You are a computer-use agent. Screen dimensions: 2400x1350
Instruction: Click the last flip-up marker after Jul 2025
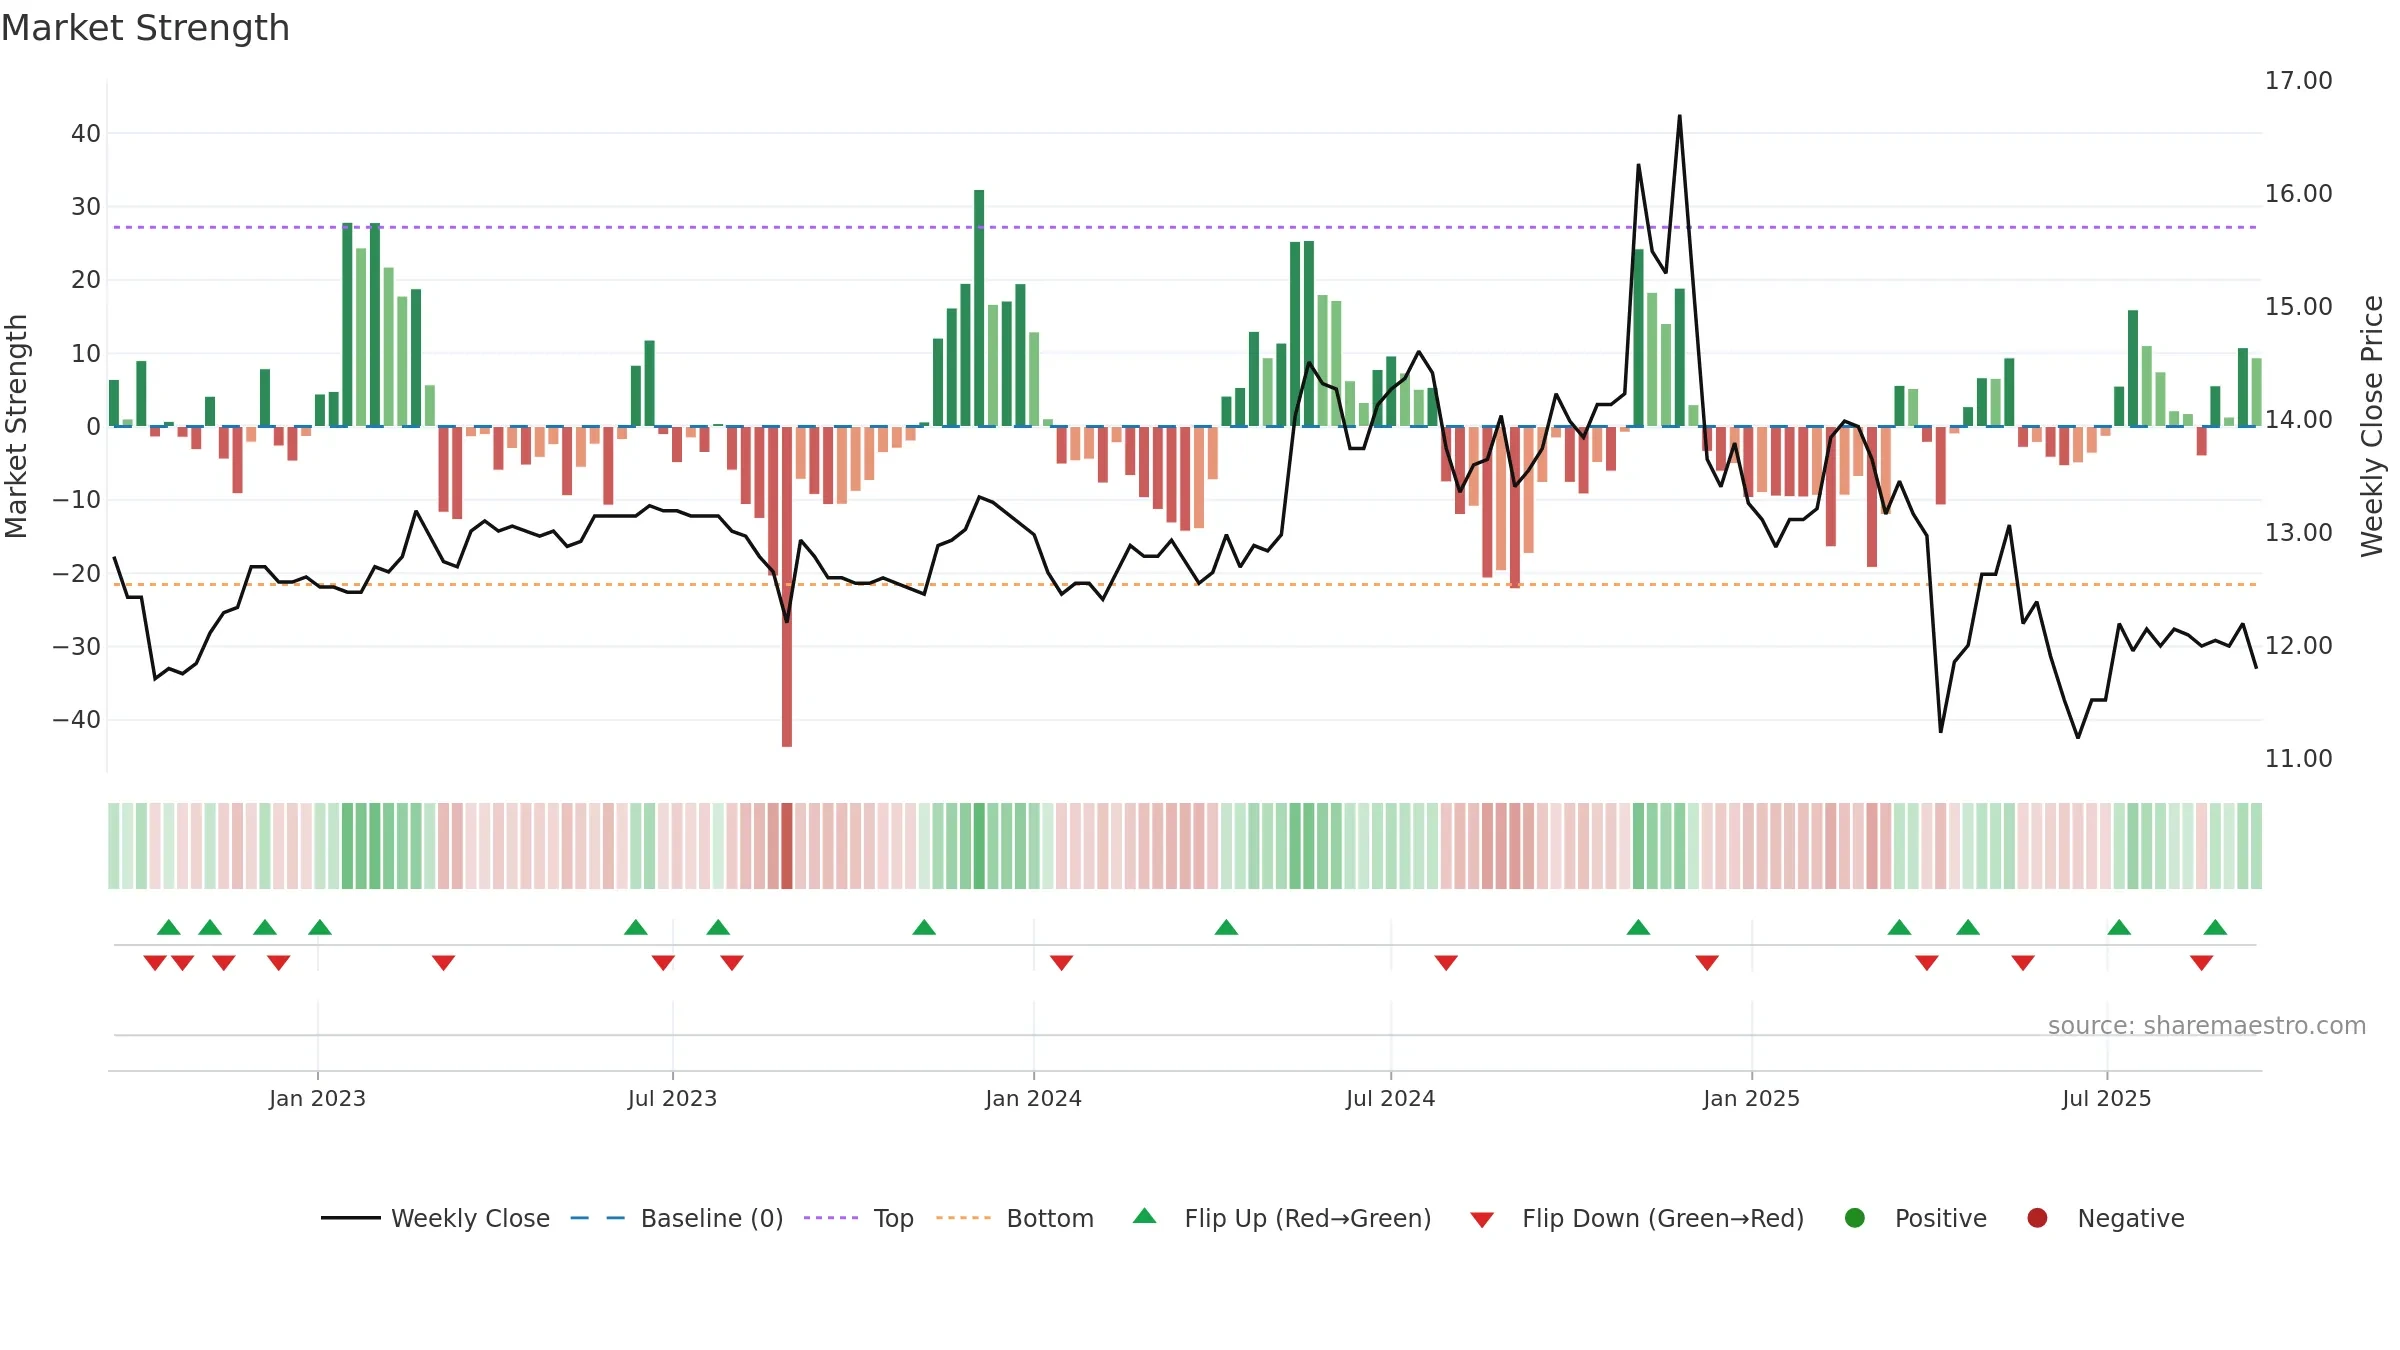point(2215,927)
